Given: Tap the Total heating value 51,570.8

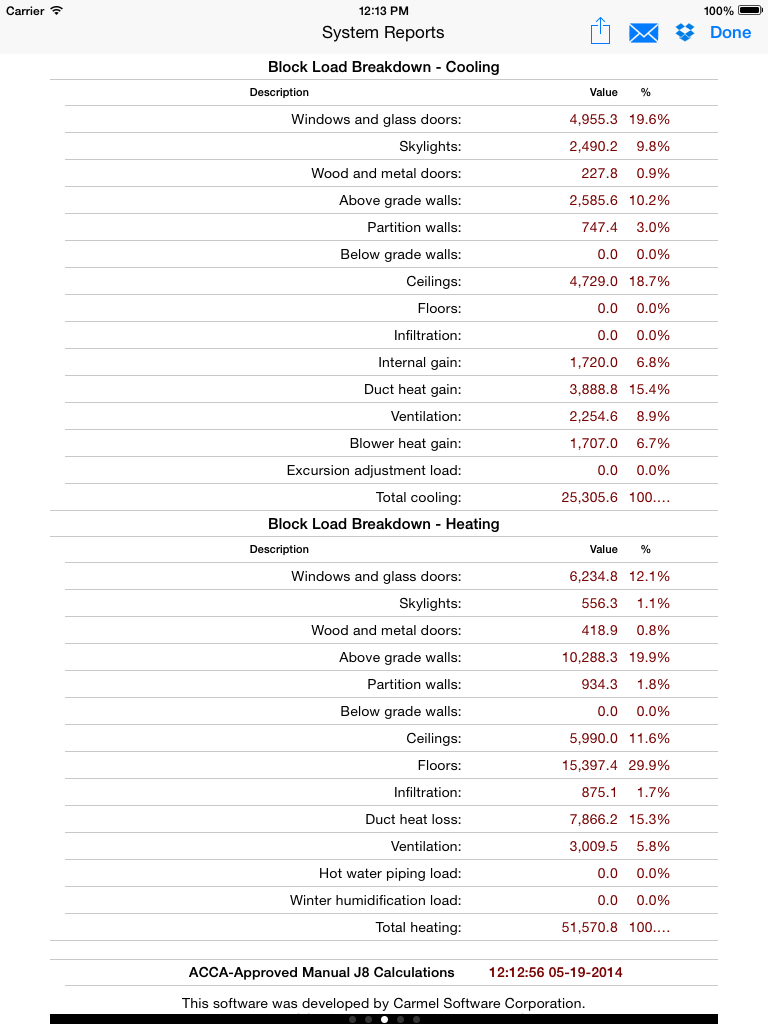Looking at the screenshot, I should (x=589, y=927).
